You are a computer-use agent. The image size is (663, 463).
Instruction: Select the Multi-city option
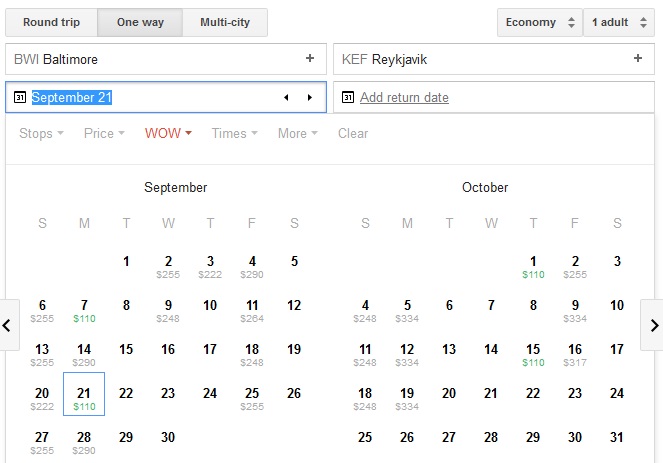point(225,22)
